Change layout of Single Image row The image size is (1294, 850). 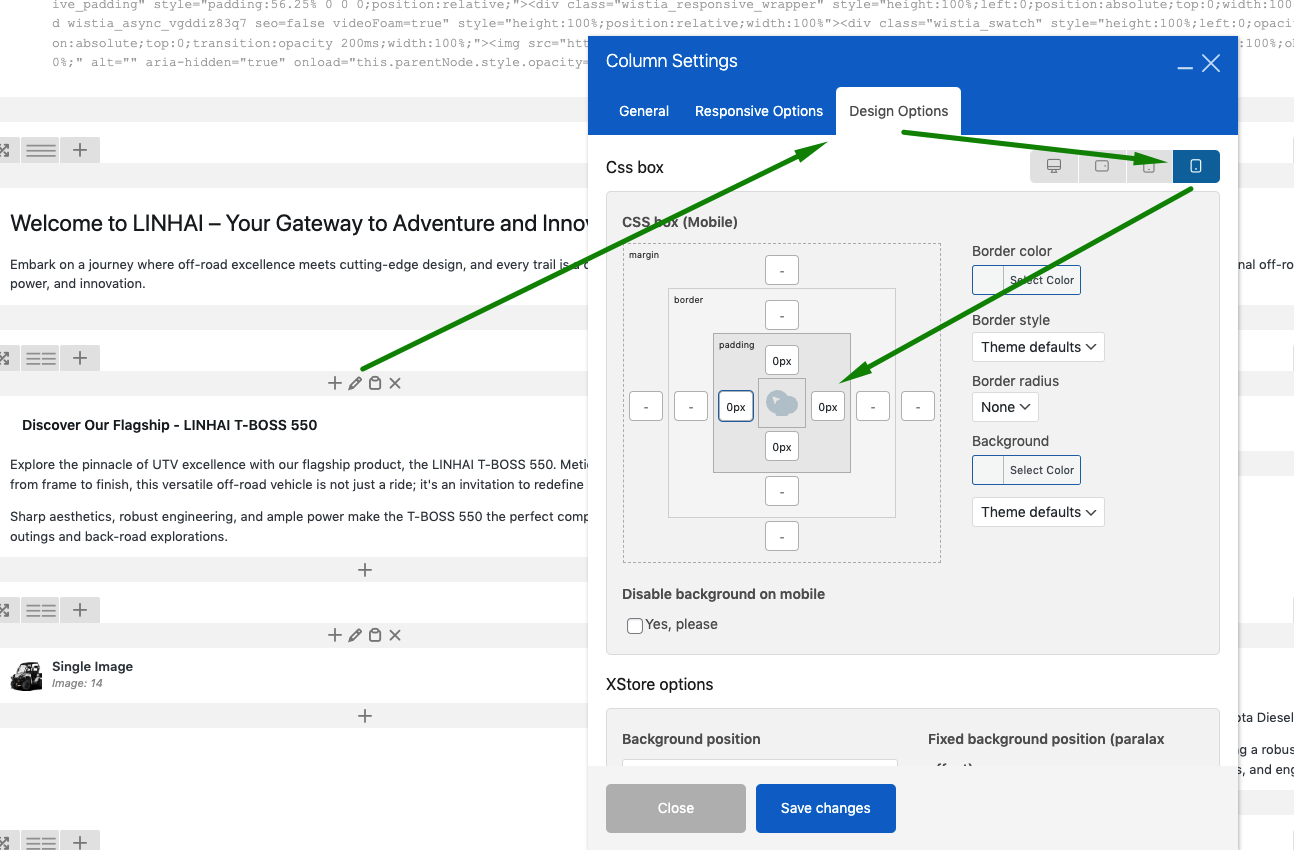[x=41, y=610]
